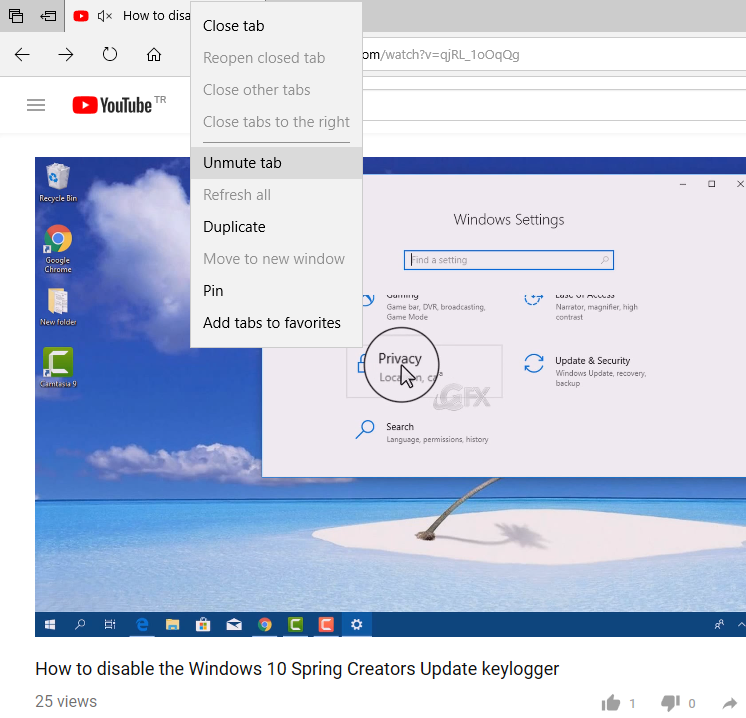Screen dimensions: 746x718
Task: Select Pin from the tab menu
Action: point(276,290)
